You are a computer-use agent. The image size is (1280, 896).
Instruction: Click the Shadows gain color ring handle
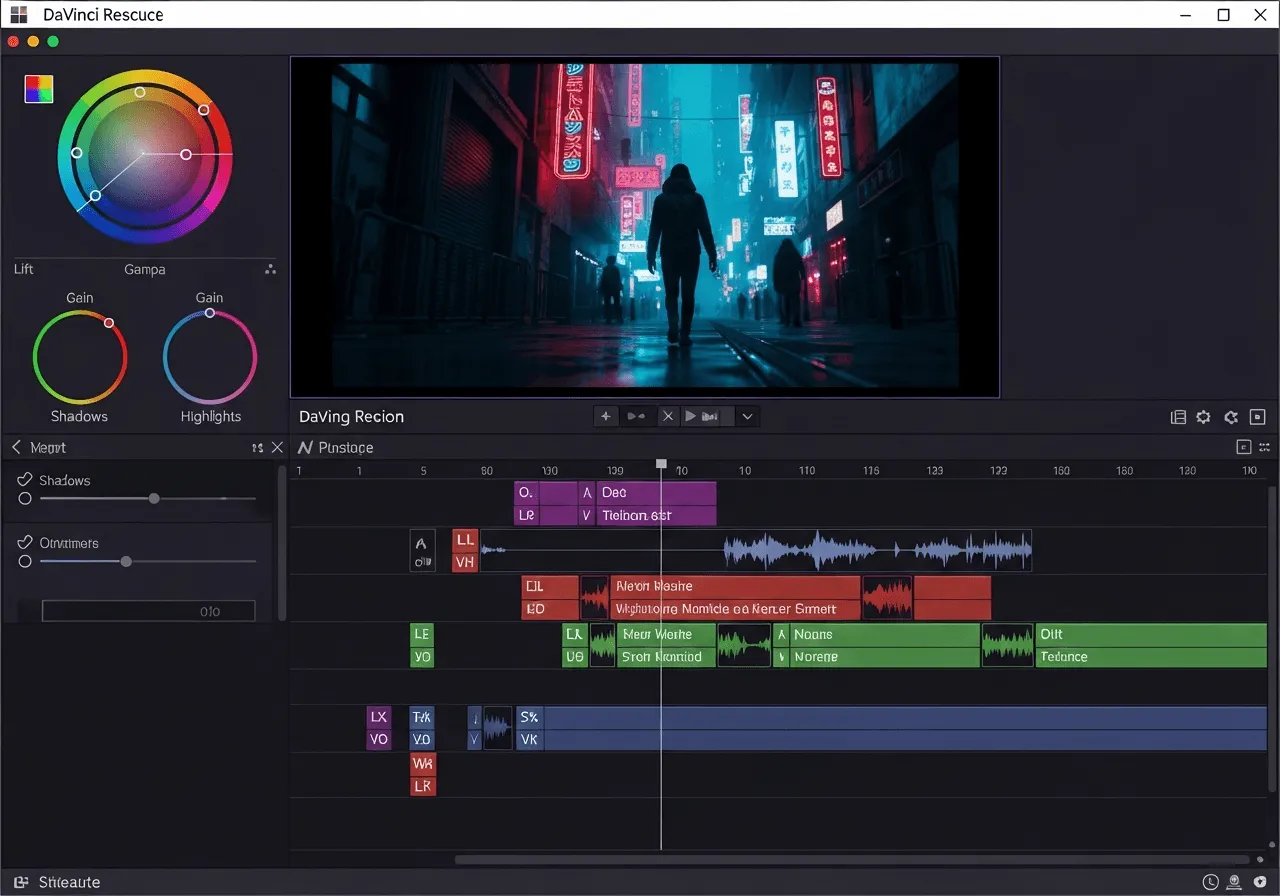[109, 323]
